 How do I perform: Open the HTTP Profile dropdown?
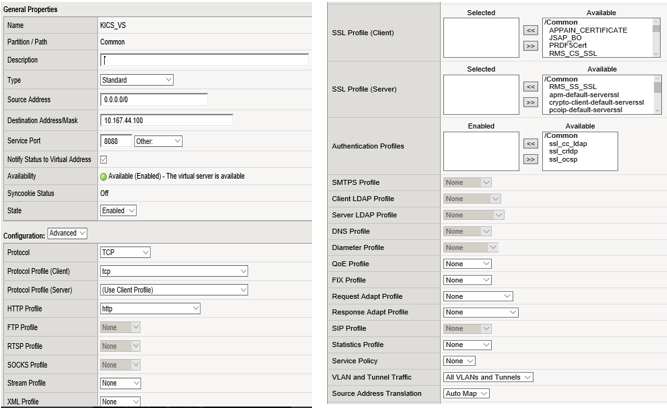(x=174, y=309)
